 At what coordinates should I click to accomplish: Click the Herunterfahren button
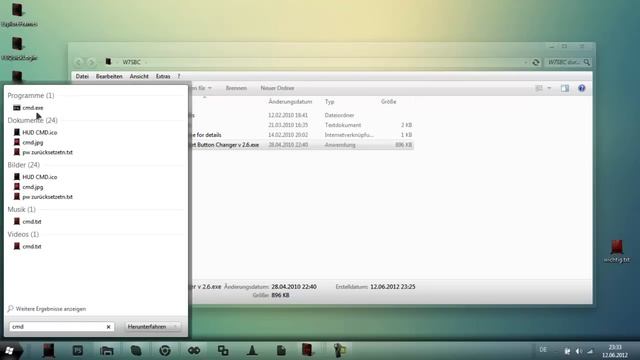click(147, 327)
